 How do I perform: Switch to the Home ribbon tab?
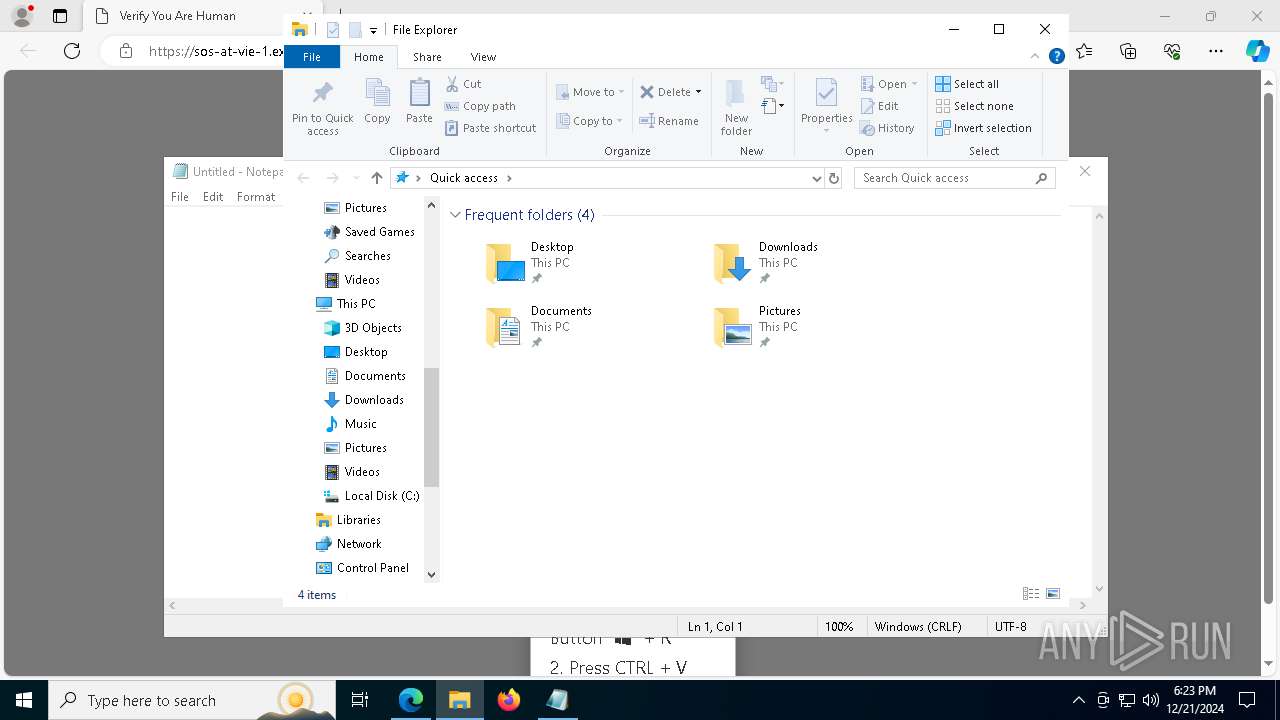[369, 57]
